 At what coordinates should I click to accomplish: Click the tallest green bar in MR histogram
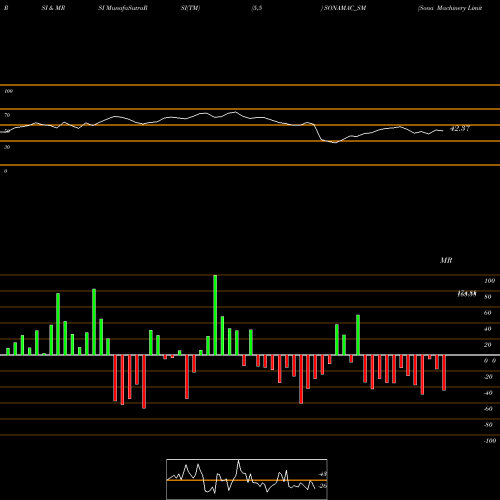[215, 315]
